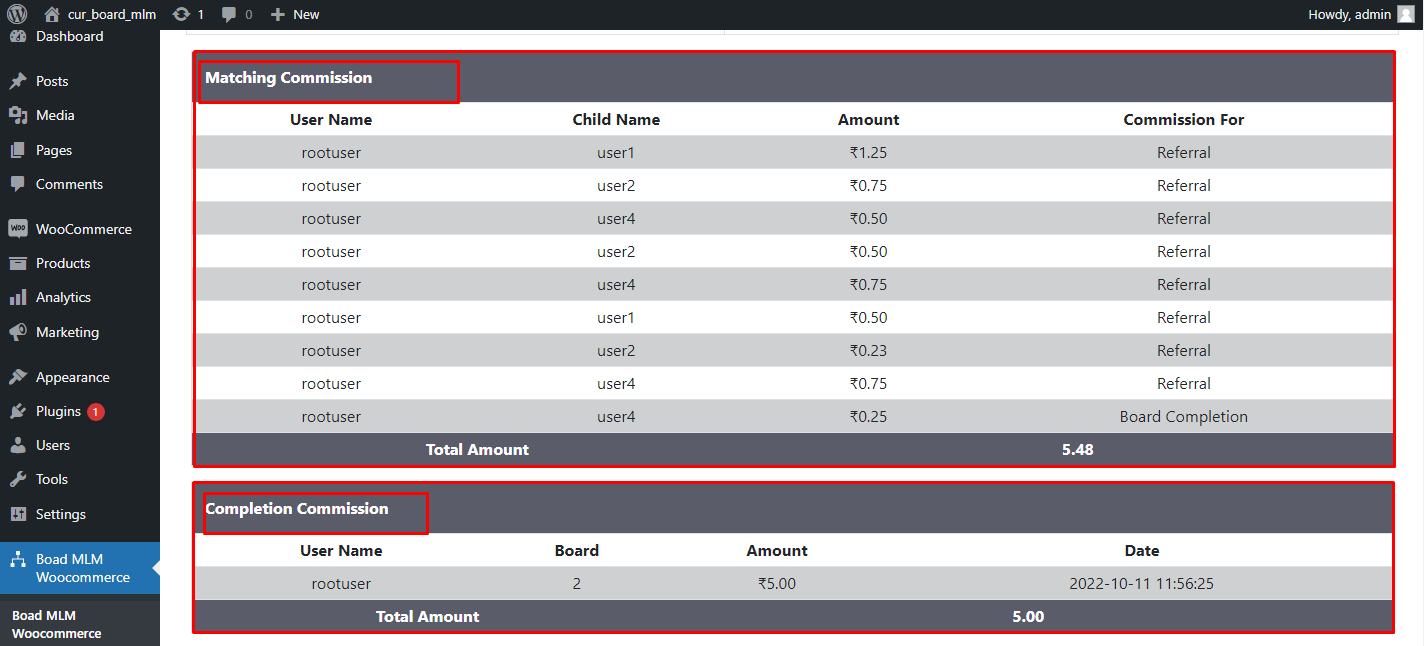1424x646 pixels.
Task: Open Plugins menu with update badge
Action: pos(58,411)
